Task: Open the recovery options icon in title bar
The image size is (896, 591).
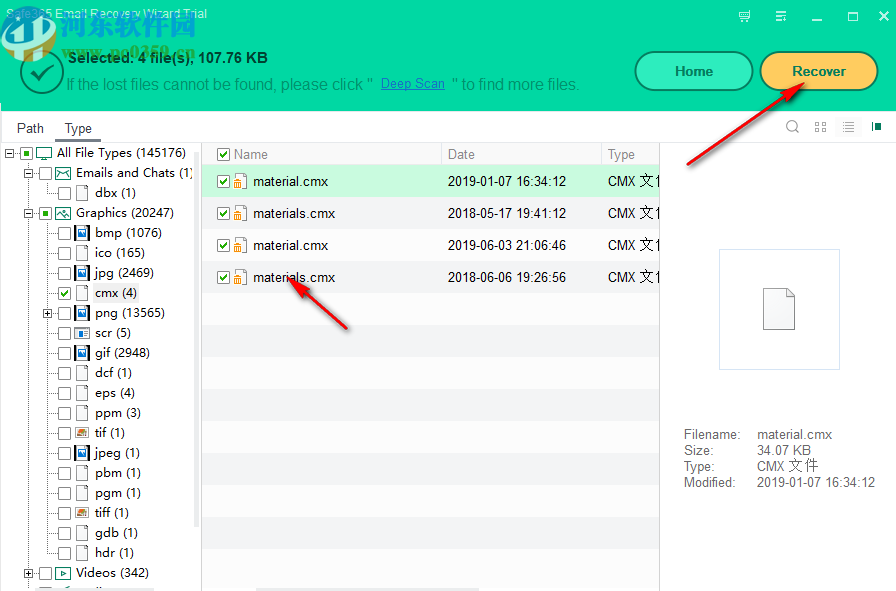Action: pos(781,16)
